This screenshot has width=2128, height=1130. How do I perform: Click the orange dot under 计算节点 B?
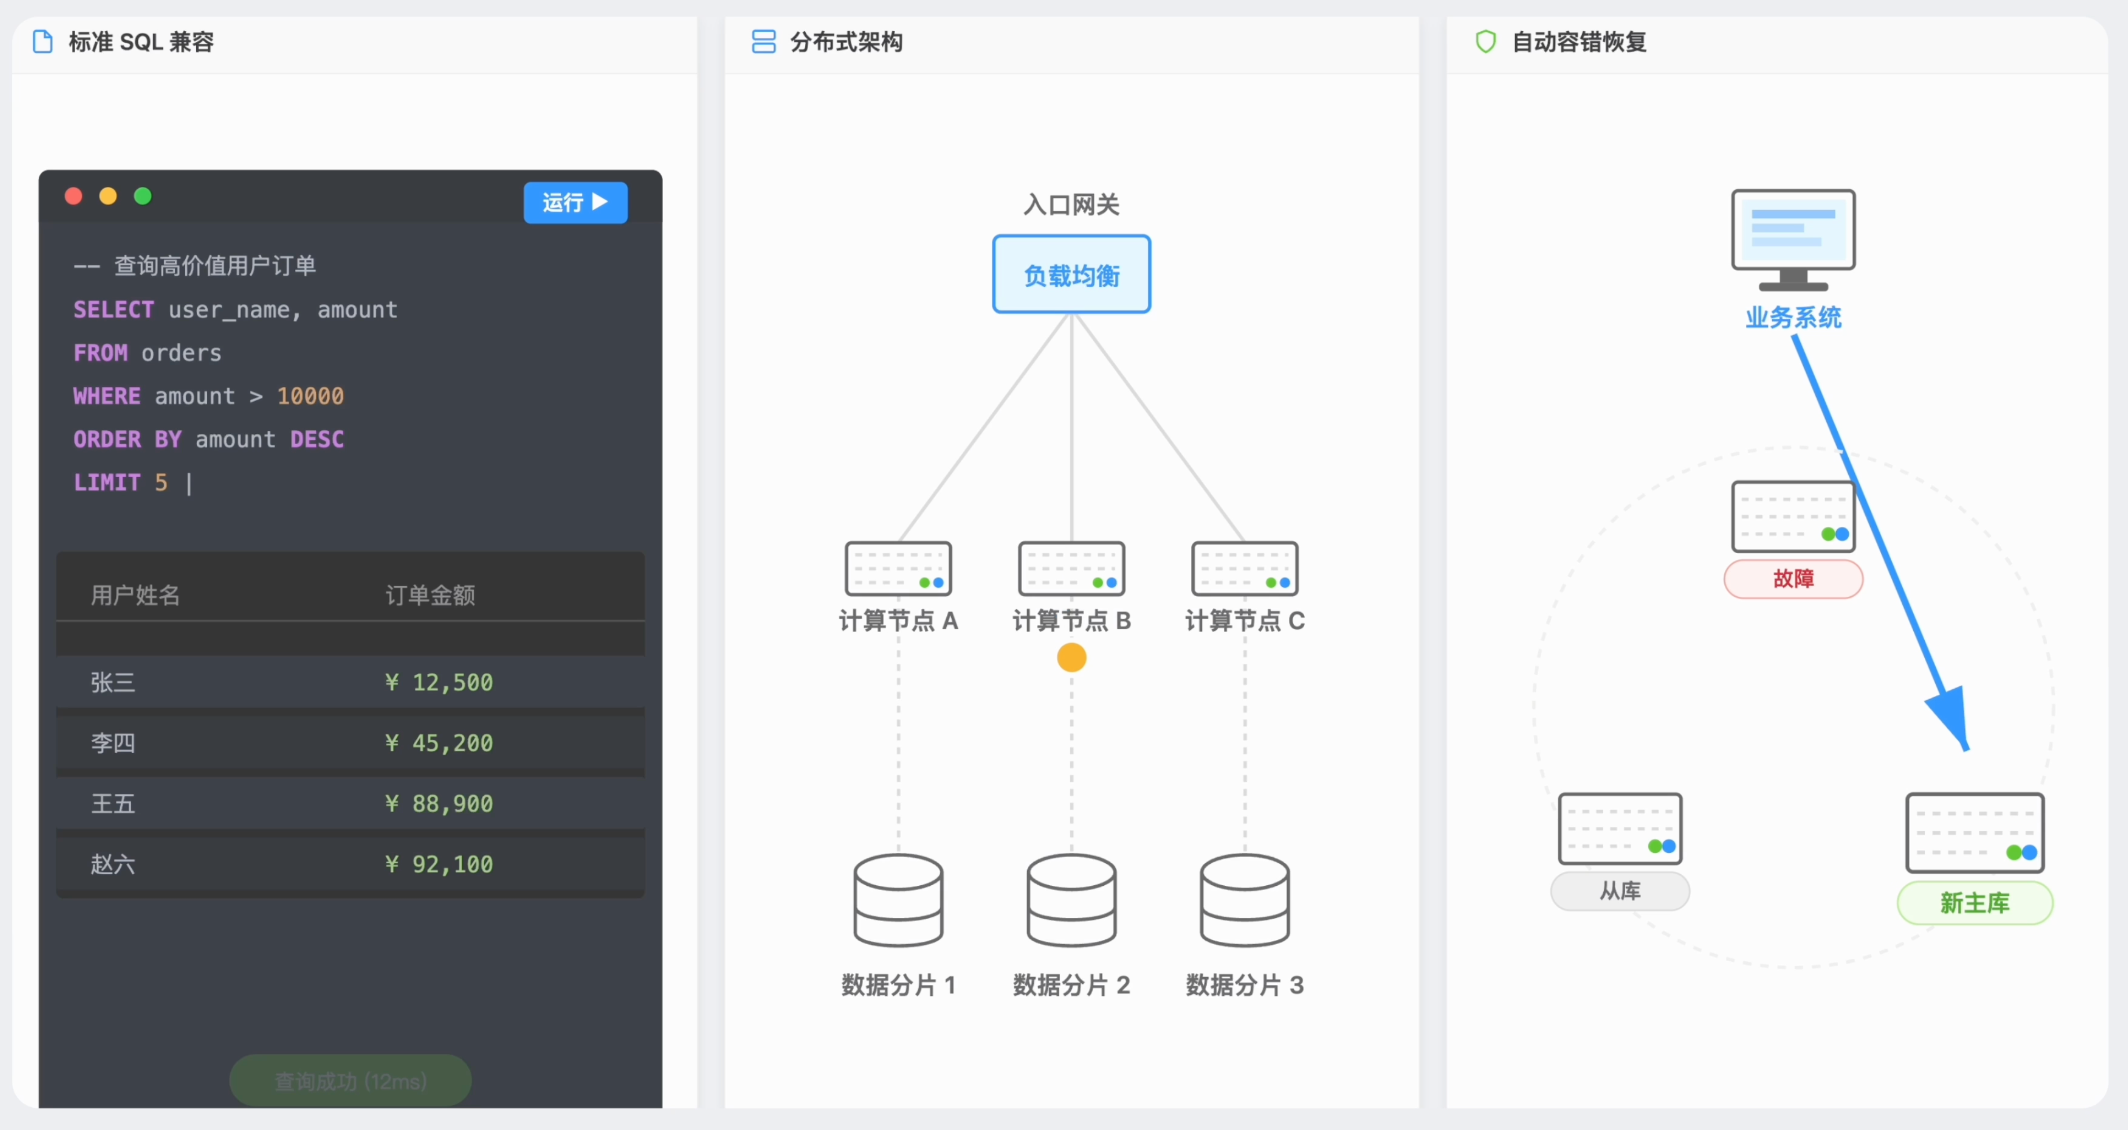tap(1071, 657)
